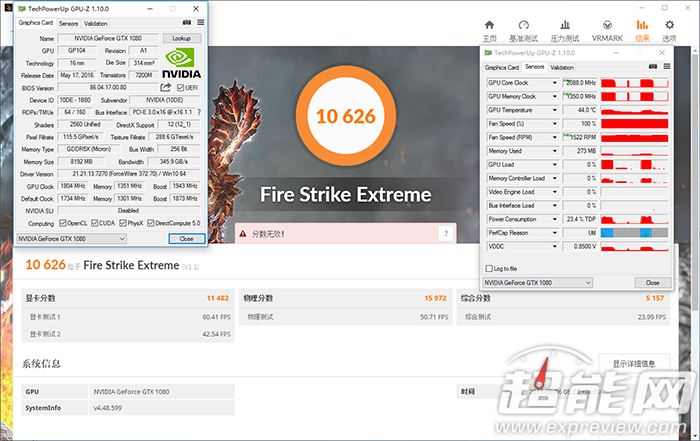The width and height of the screenshot is (700, 441).
Task: Expand the Power Consumption sensor dropdown
Action: (x=555, y=219)
